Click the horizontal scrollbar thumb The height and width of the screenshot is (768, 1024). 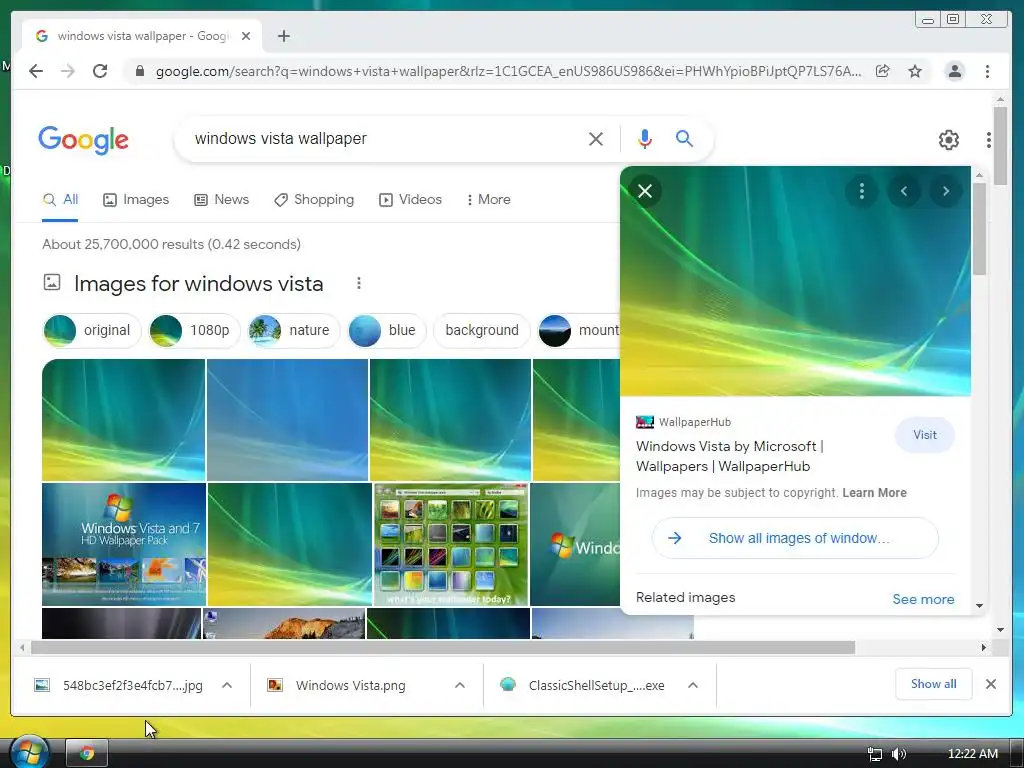[x=443, y=647]
